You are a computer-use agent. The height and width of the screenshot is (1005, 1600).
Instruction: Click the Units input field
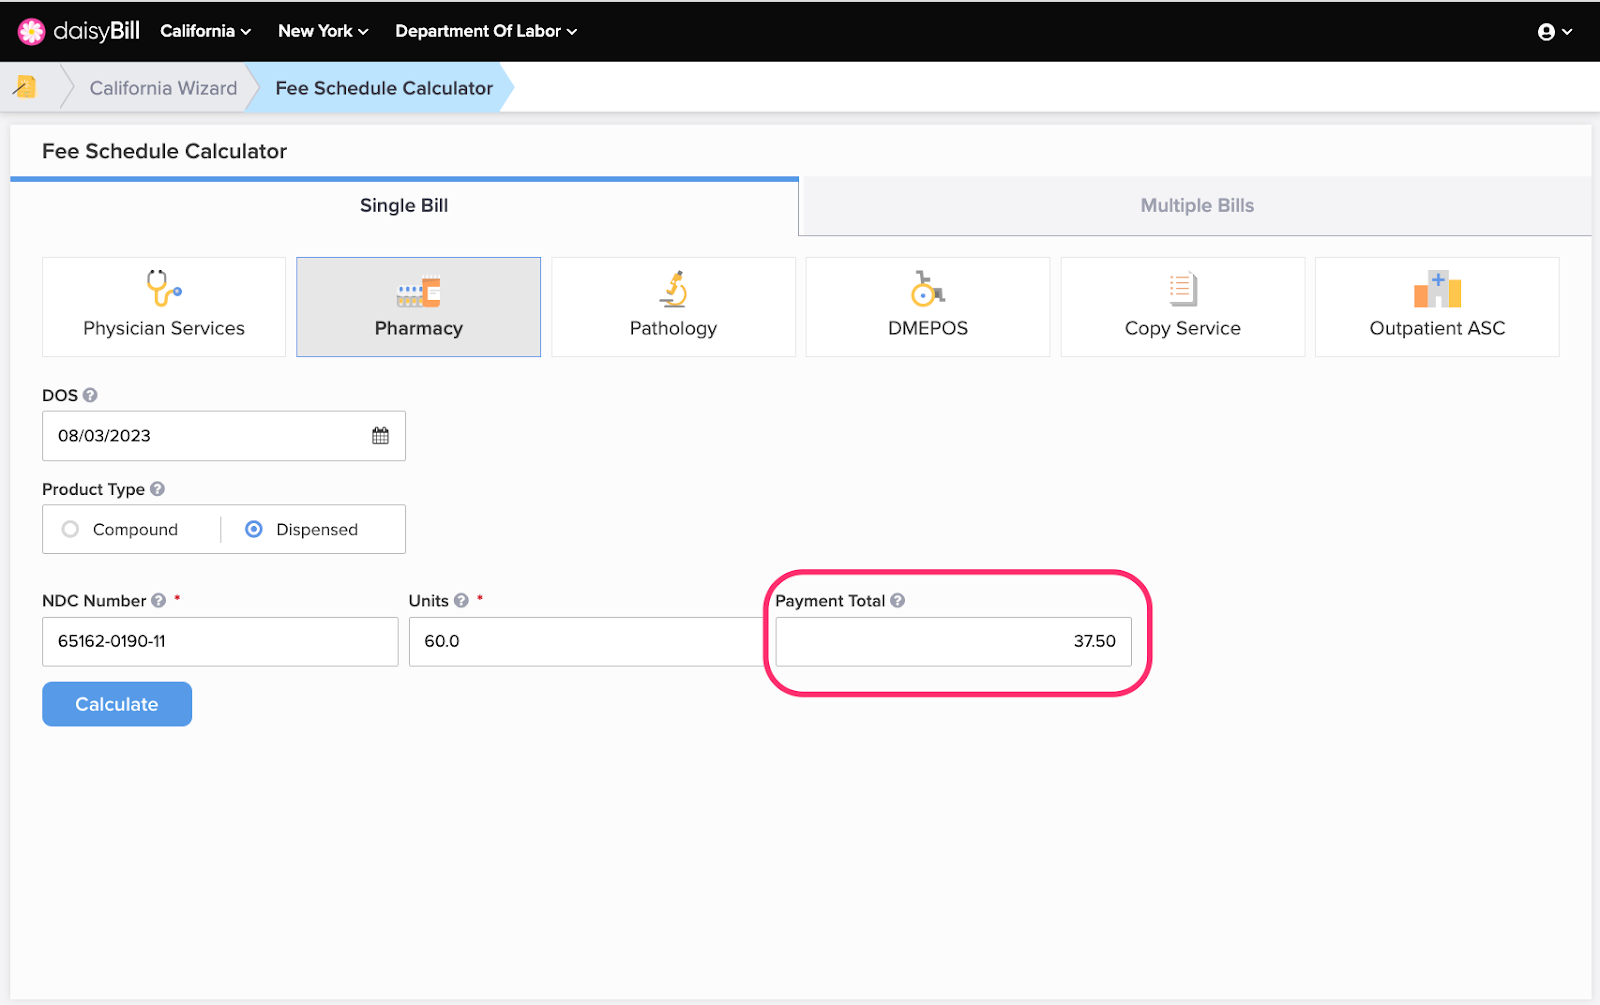[x=587, y=642]
